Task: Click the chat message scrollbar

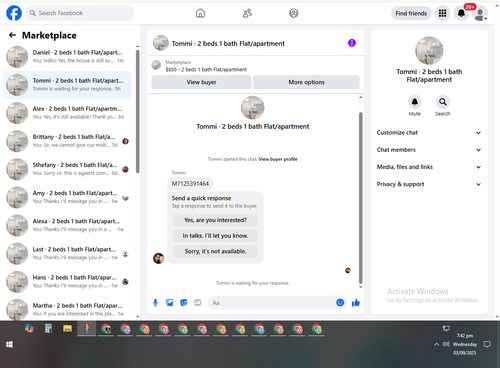Action: tap(360, 198)
